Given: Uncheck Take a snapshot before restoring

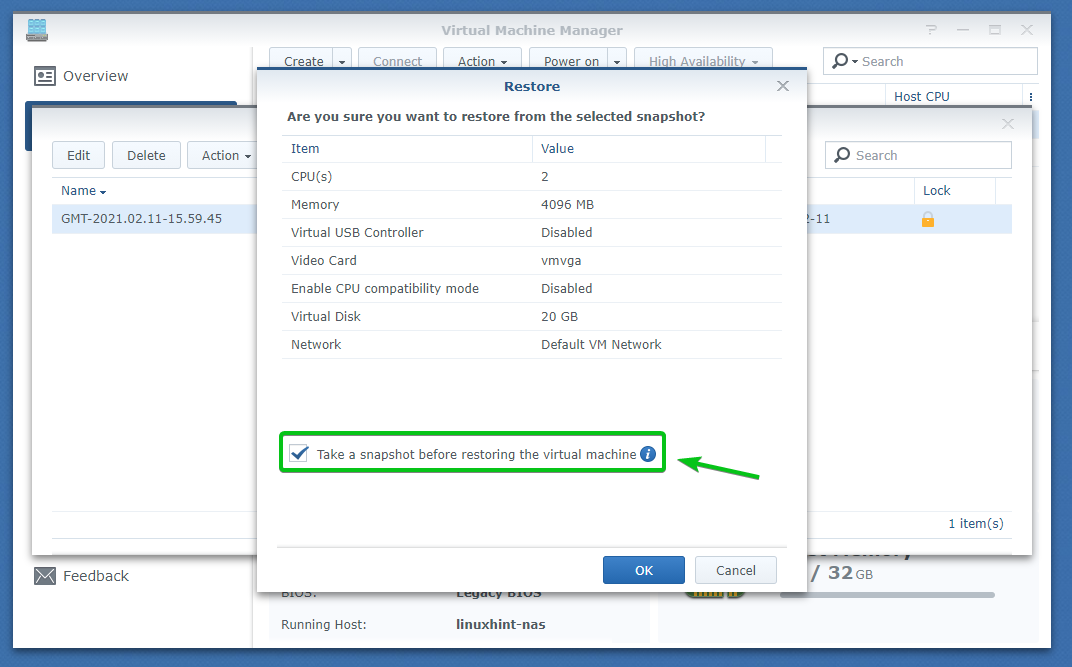Looking at the screenshot, I should coord(299,453).
